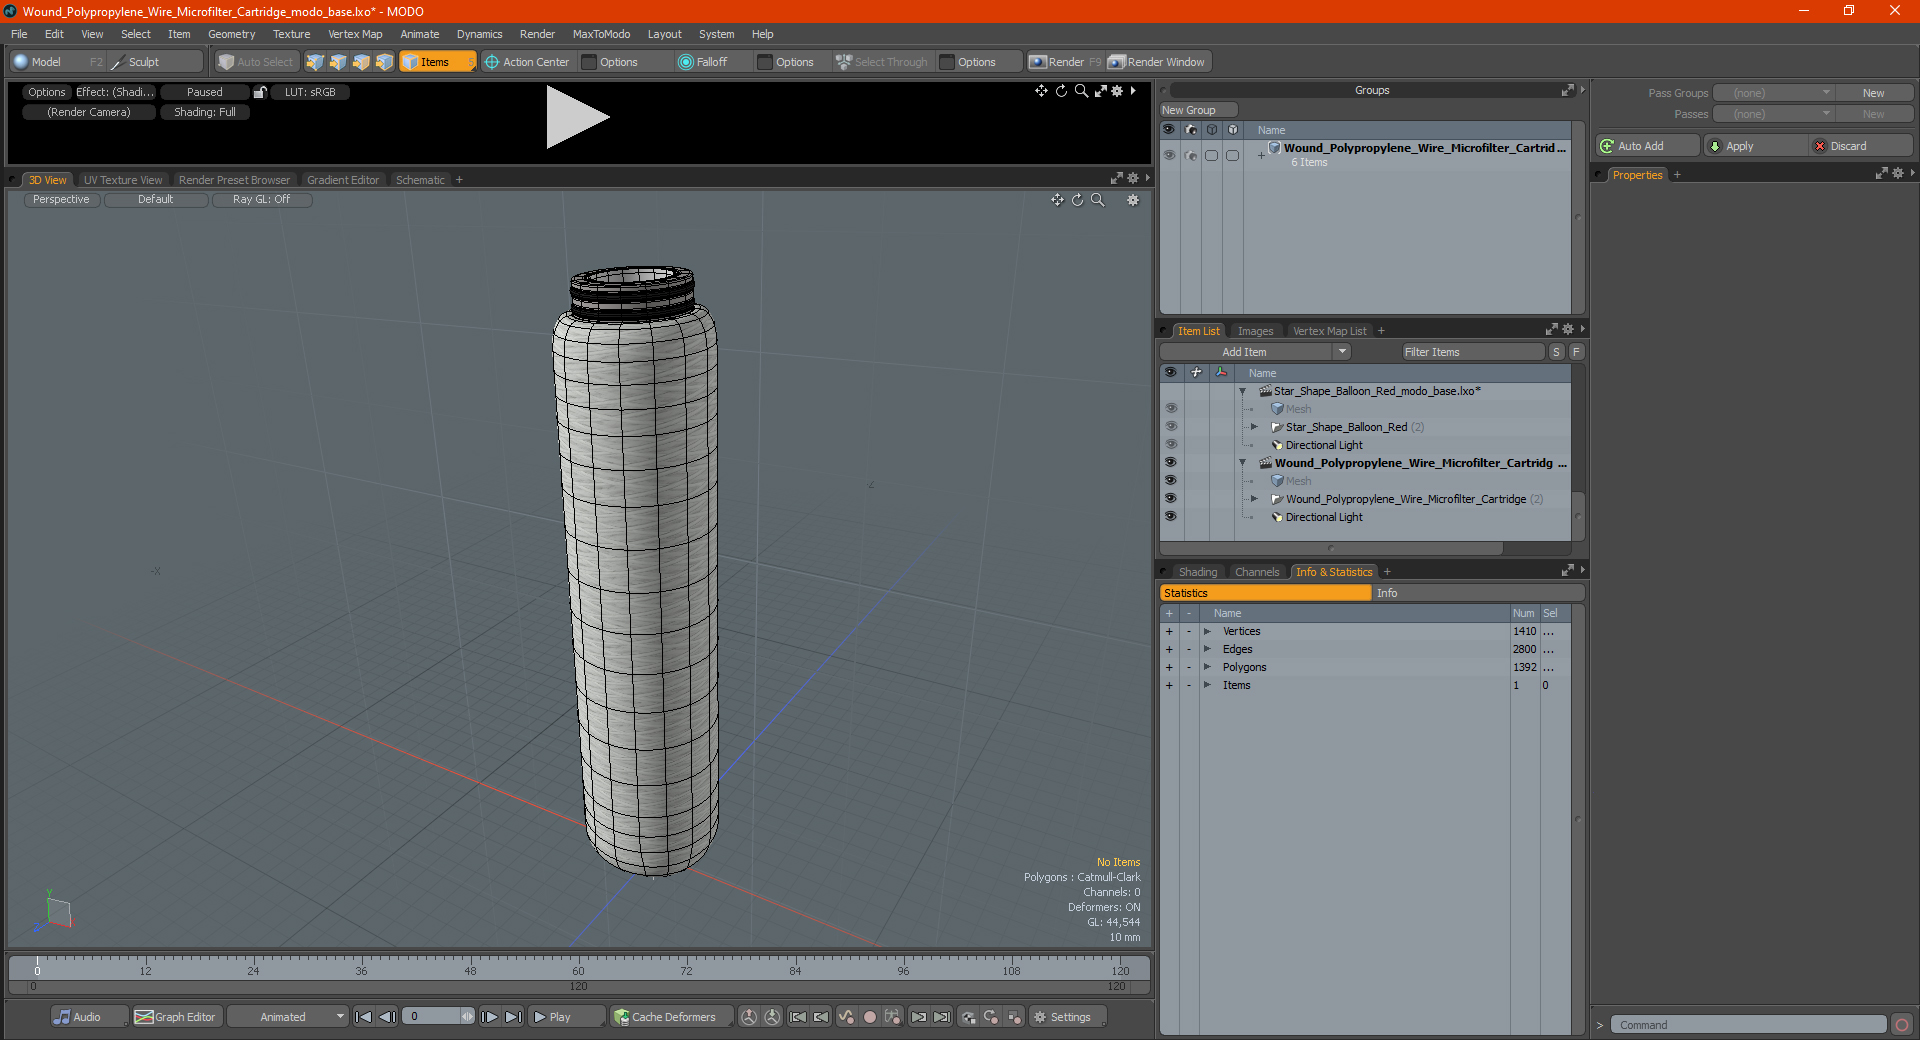This screenshot has height=1040, width=1920.
Task: Open Action Center tool
Action: pos(527,62)
